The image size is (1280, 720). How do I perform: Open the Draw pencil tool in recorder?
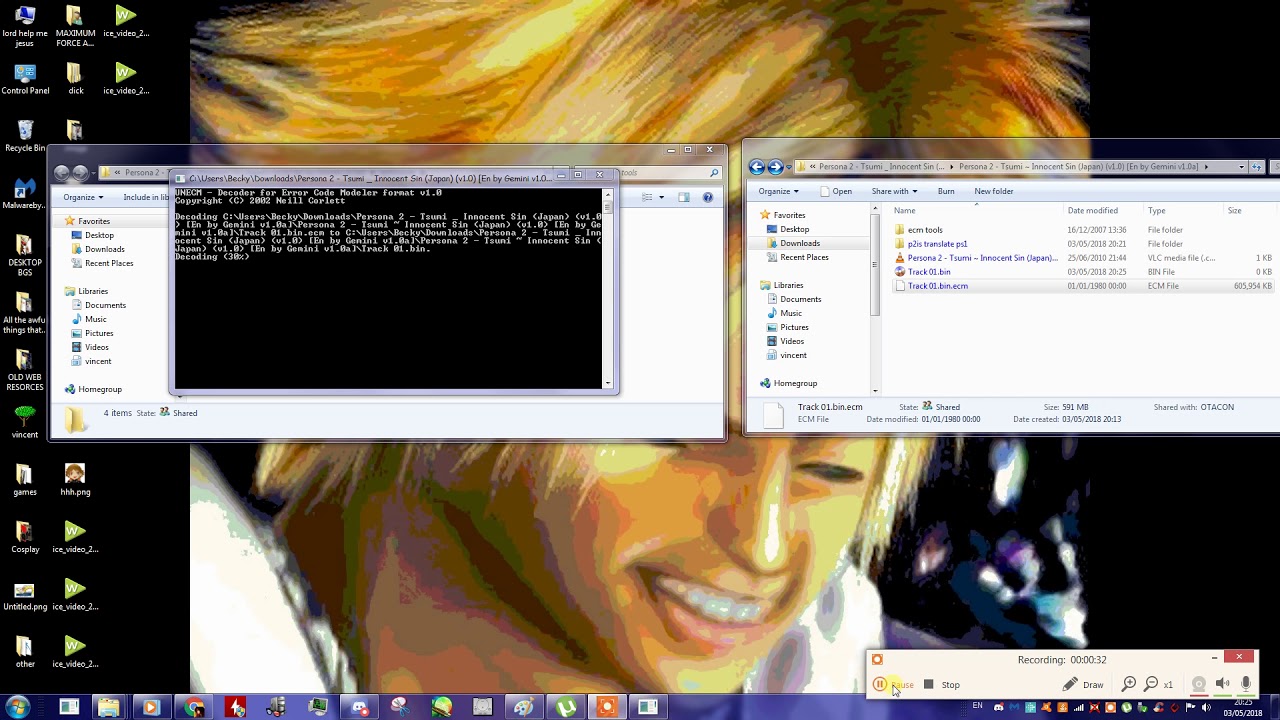(1082, 685)
